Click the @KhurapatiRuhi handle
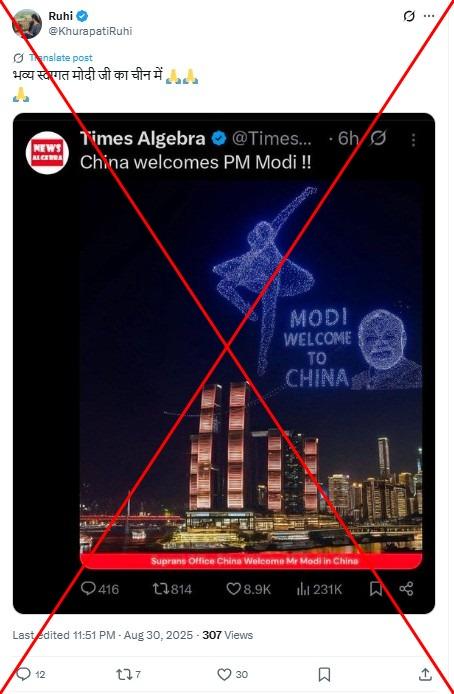This screenshot has width=454, height=694. (x=90, y=31)
